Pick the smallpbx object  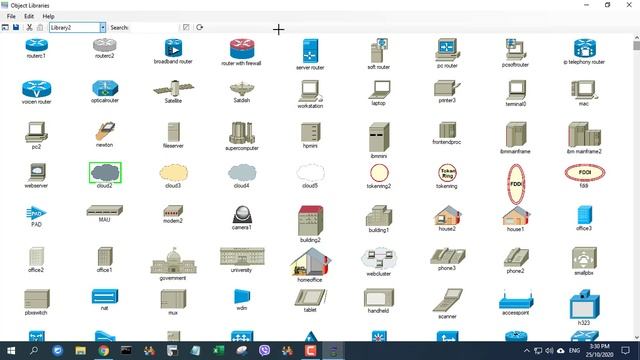click(x=584, y=258)
